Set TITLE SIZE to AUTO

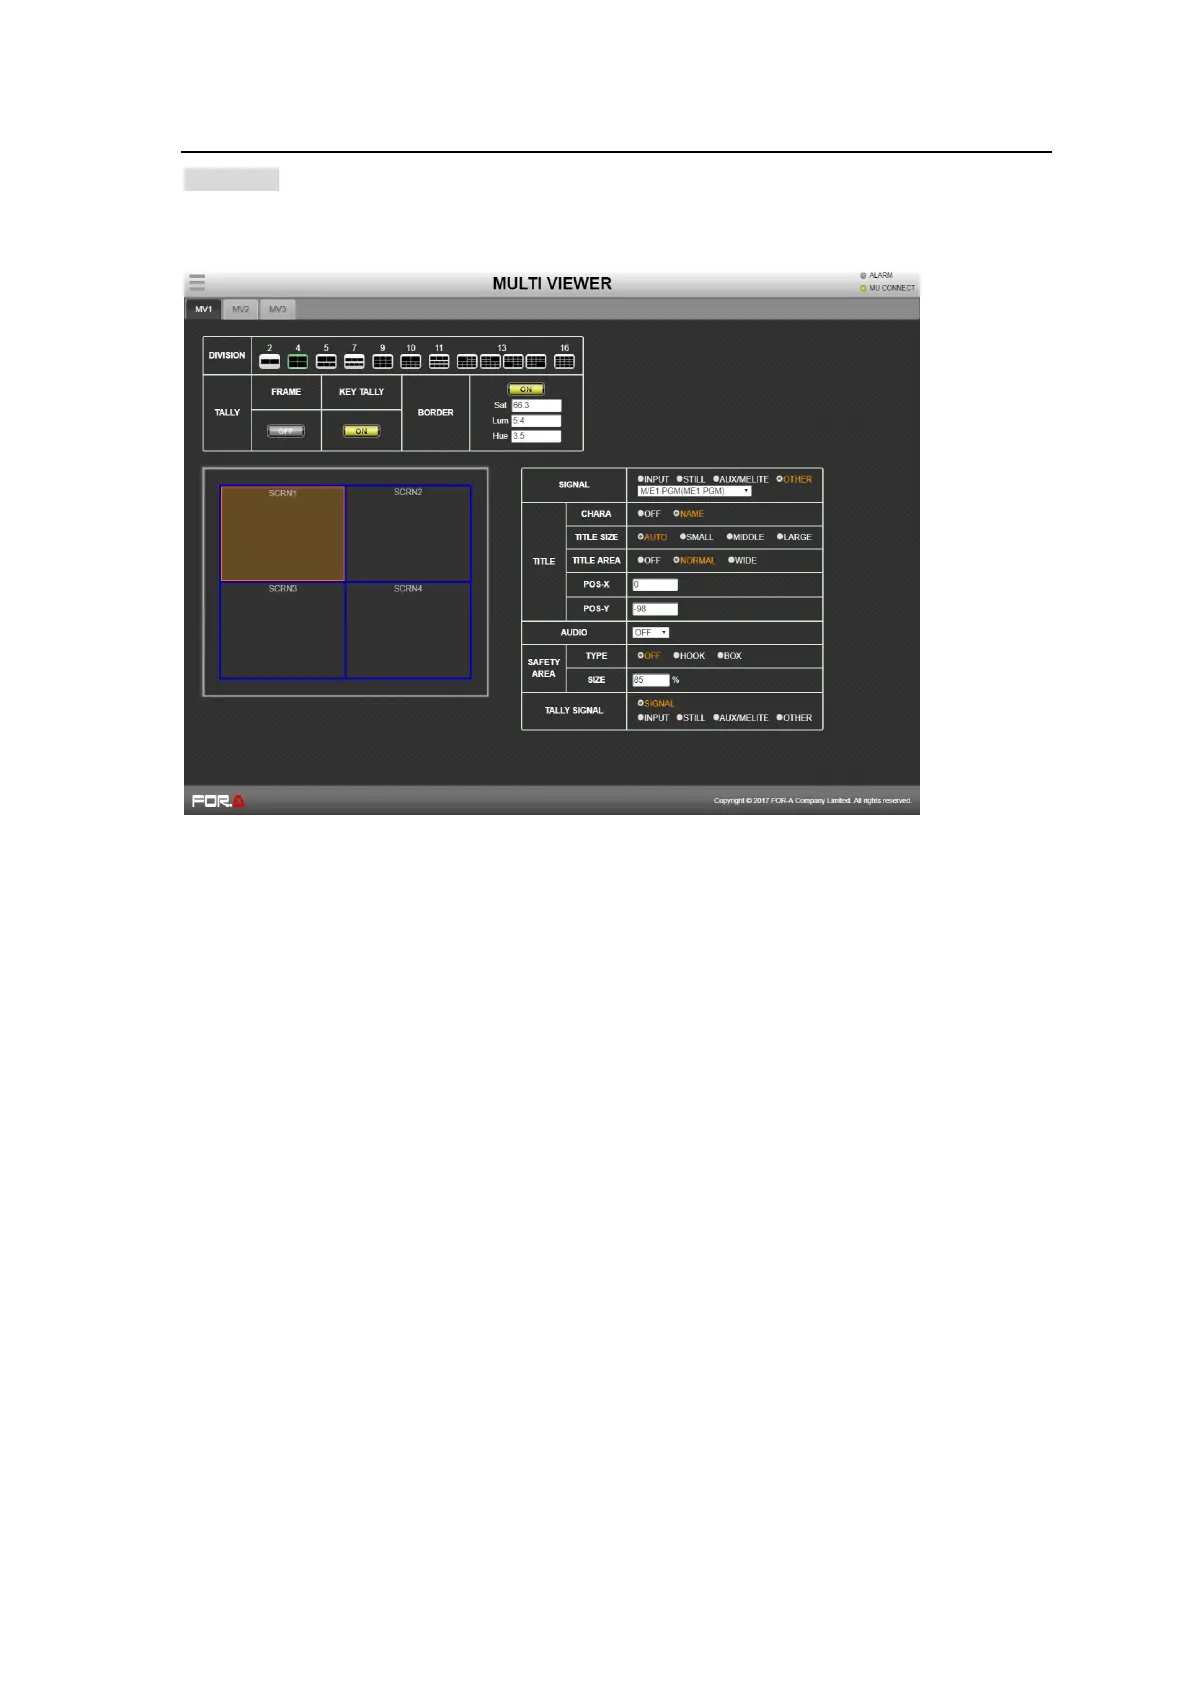coord(653,537)
